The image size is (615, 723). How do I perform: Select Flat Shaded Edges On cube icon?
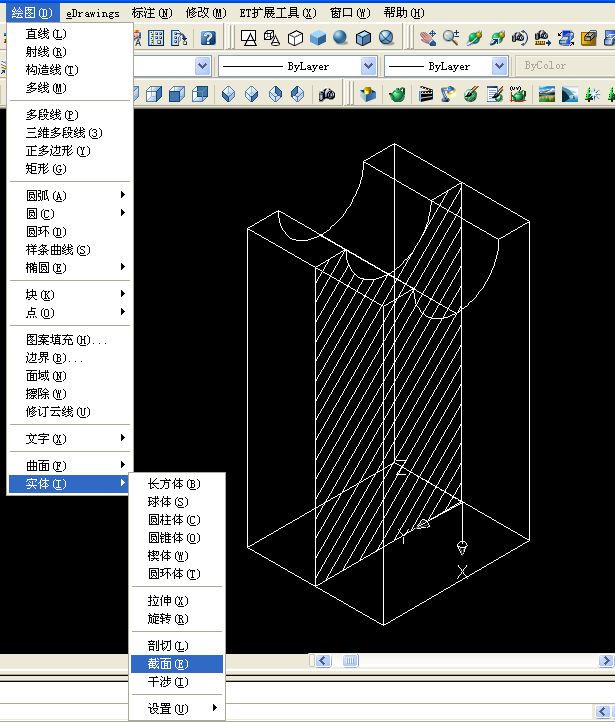[x=363, y=38]
